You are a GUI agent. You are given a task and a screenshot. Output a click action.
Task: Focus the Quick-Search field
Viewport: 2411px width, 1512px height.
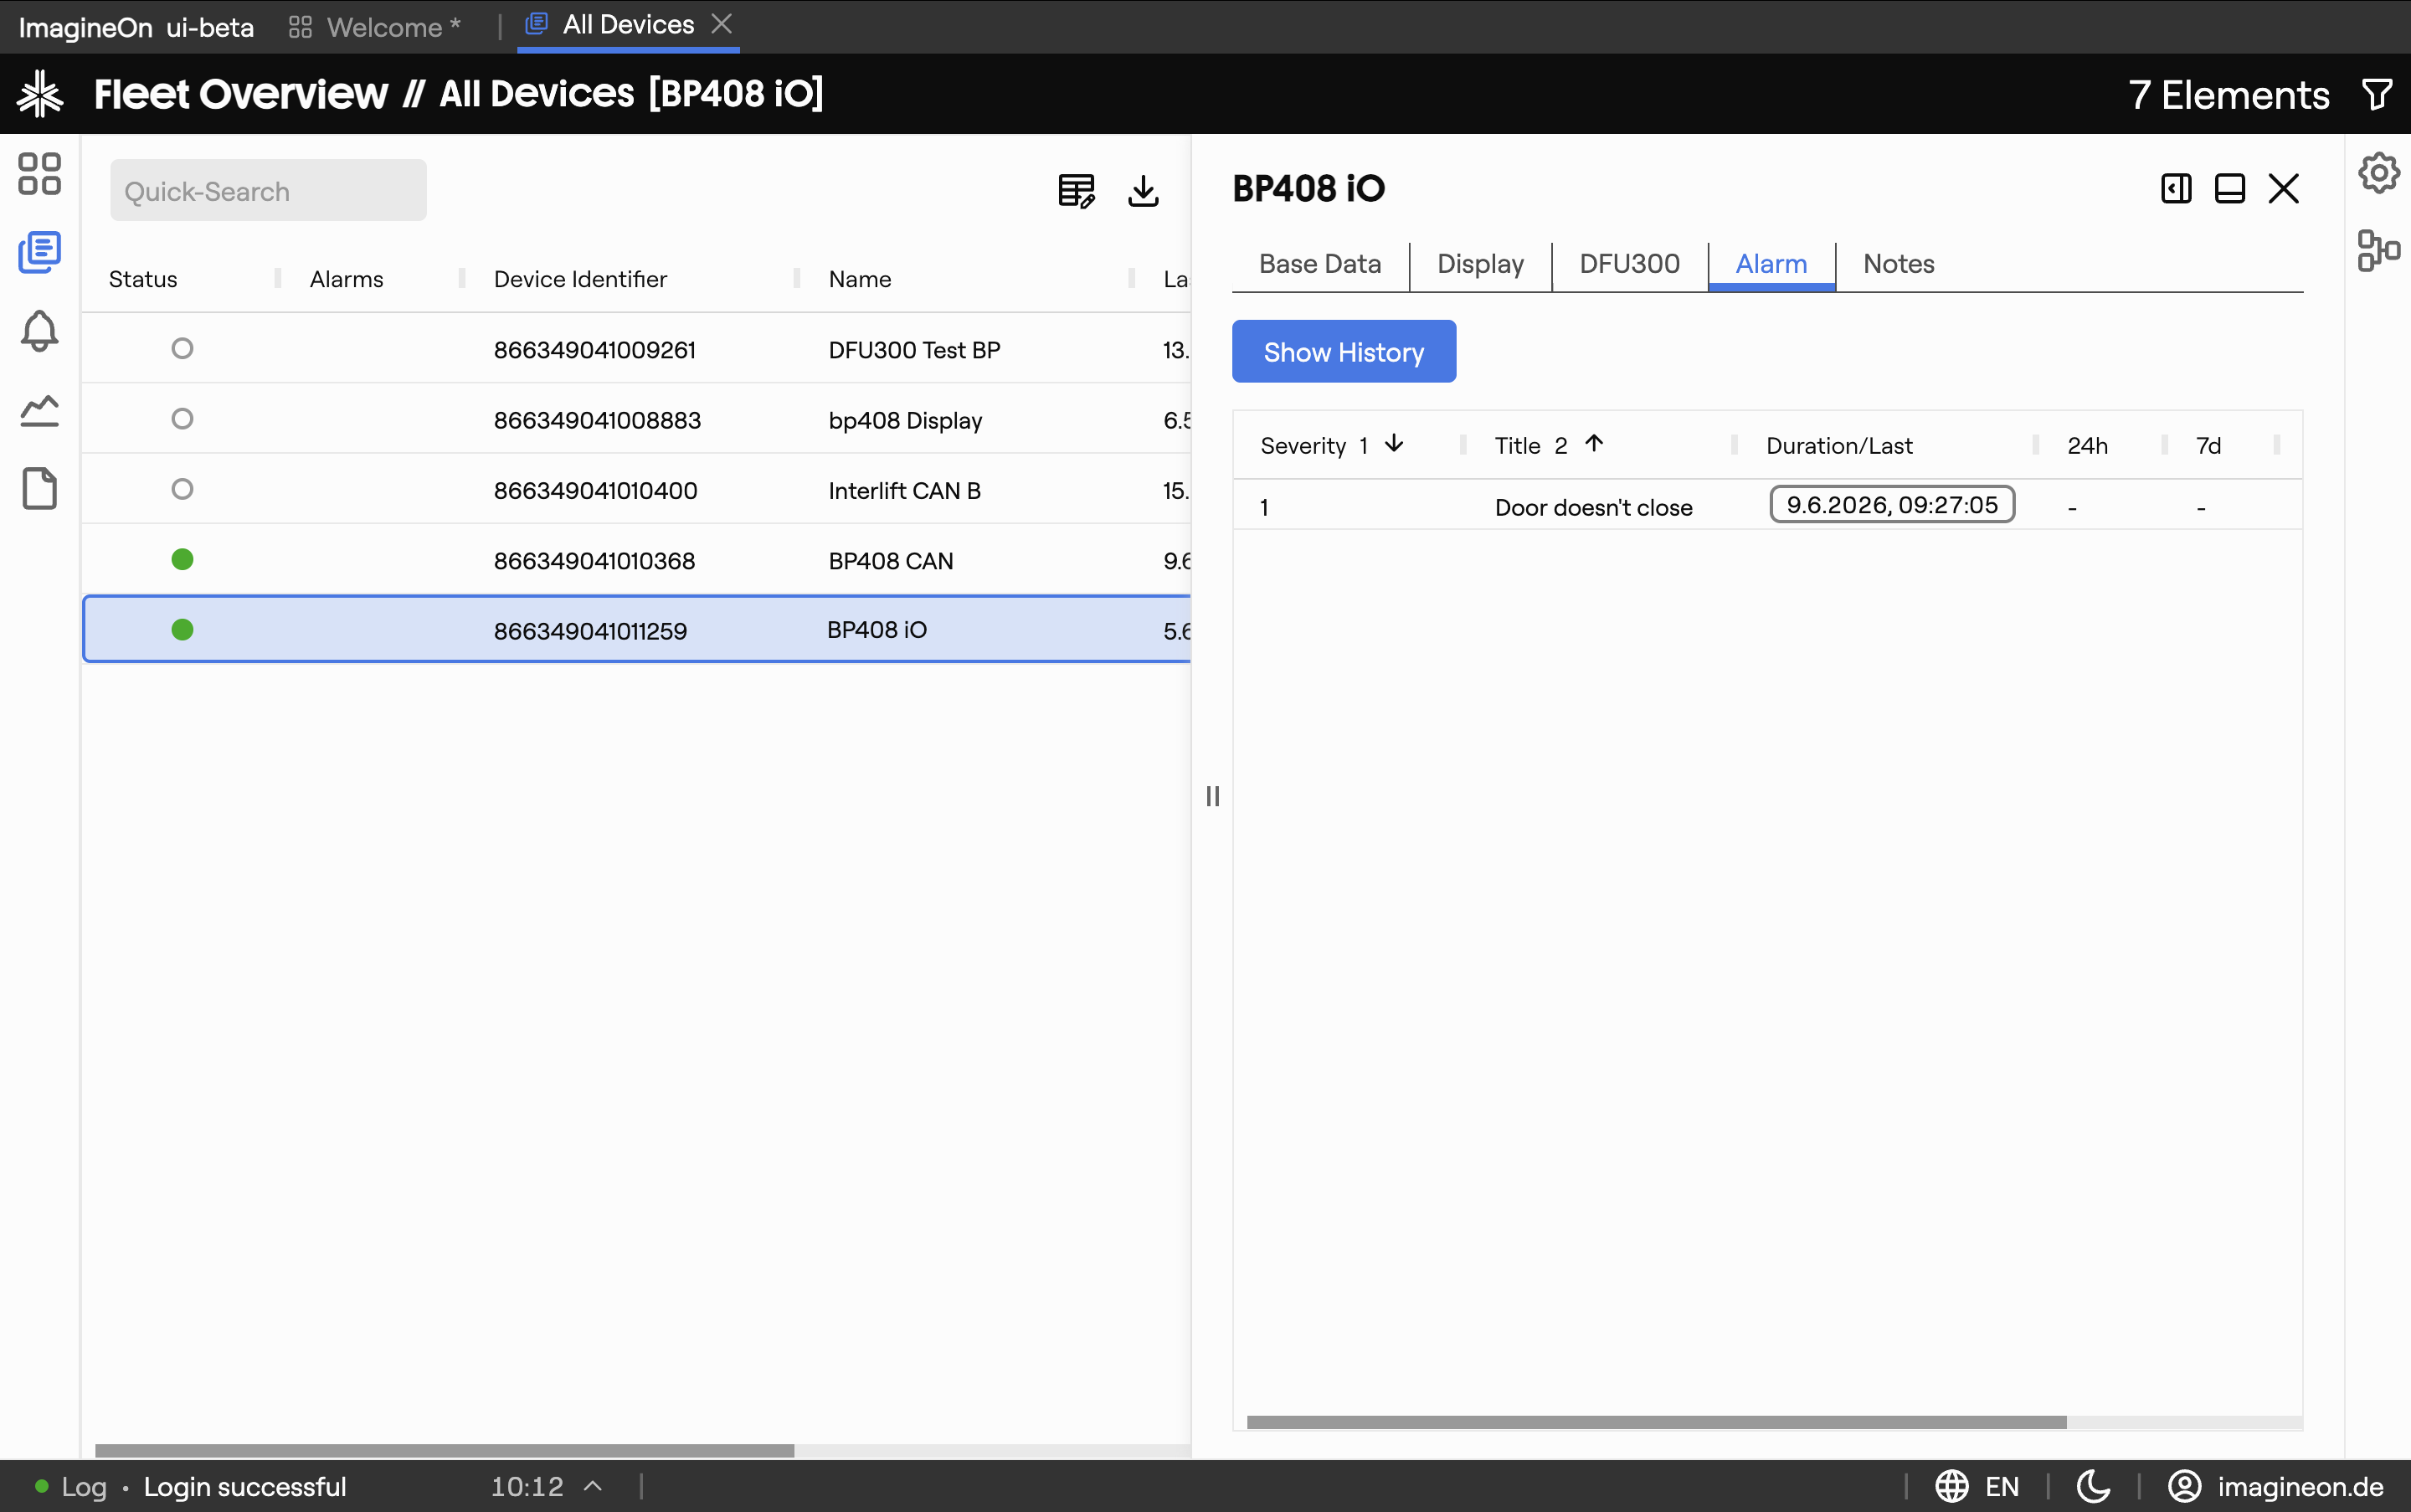click(x=268, y=190)
